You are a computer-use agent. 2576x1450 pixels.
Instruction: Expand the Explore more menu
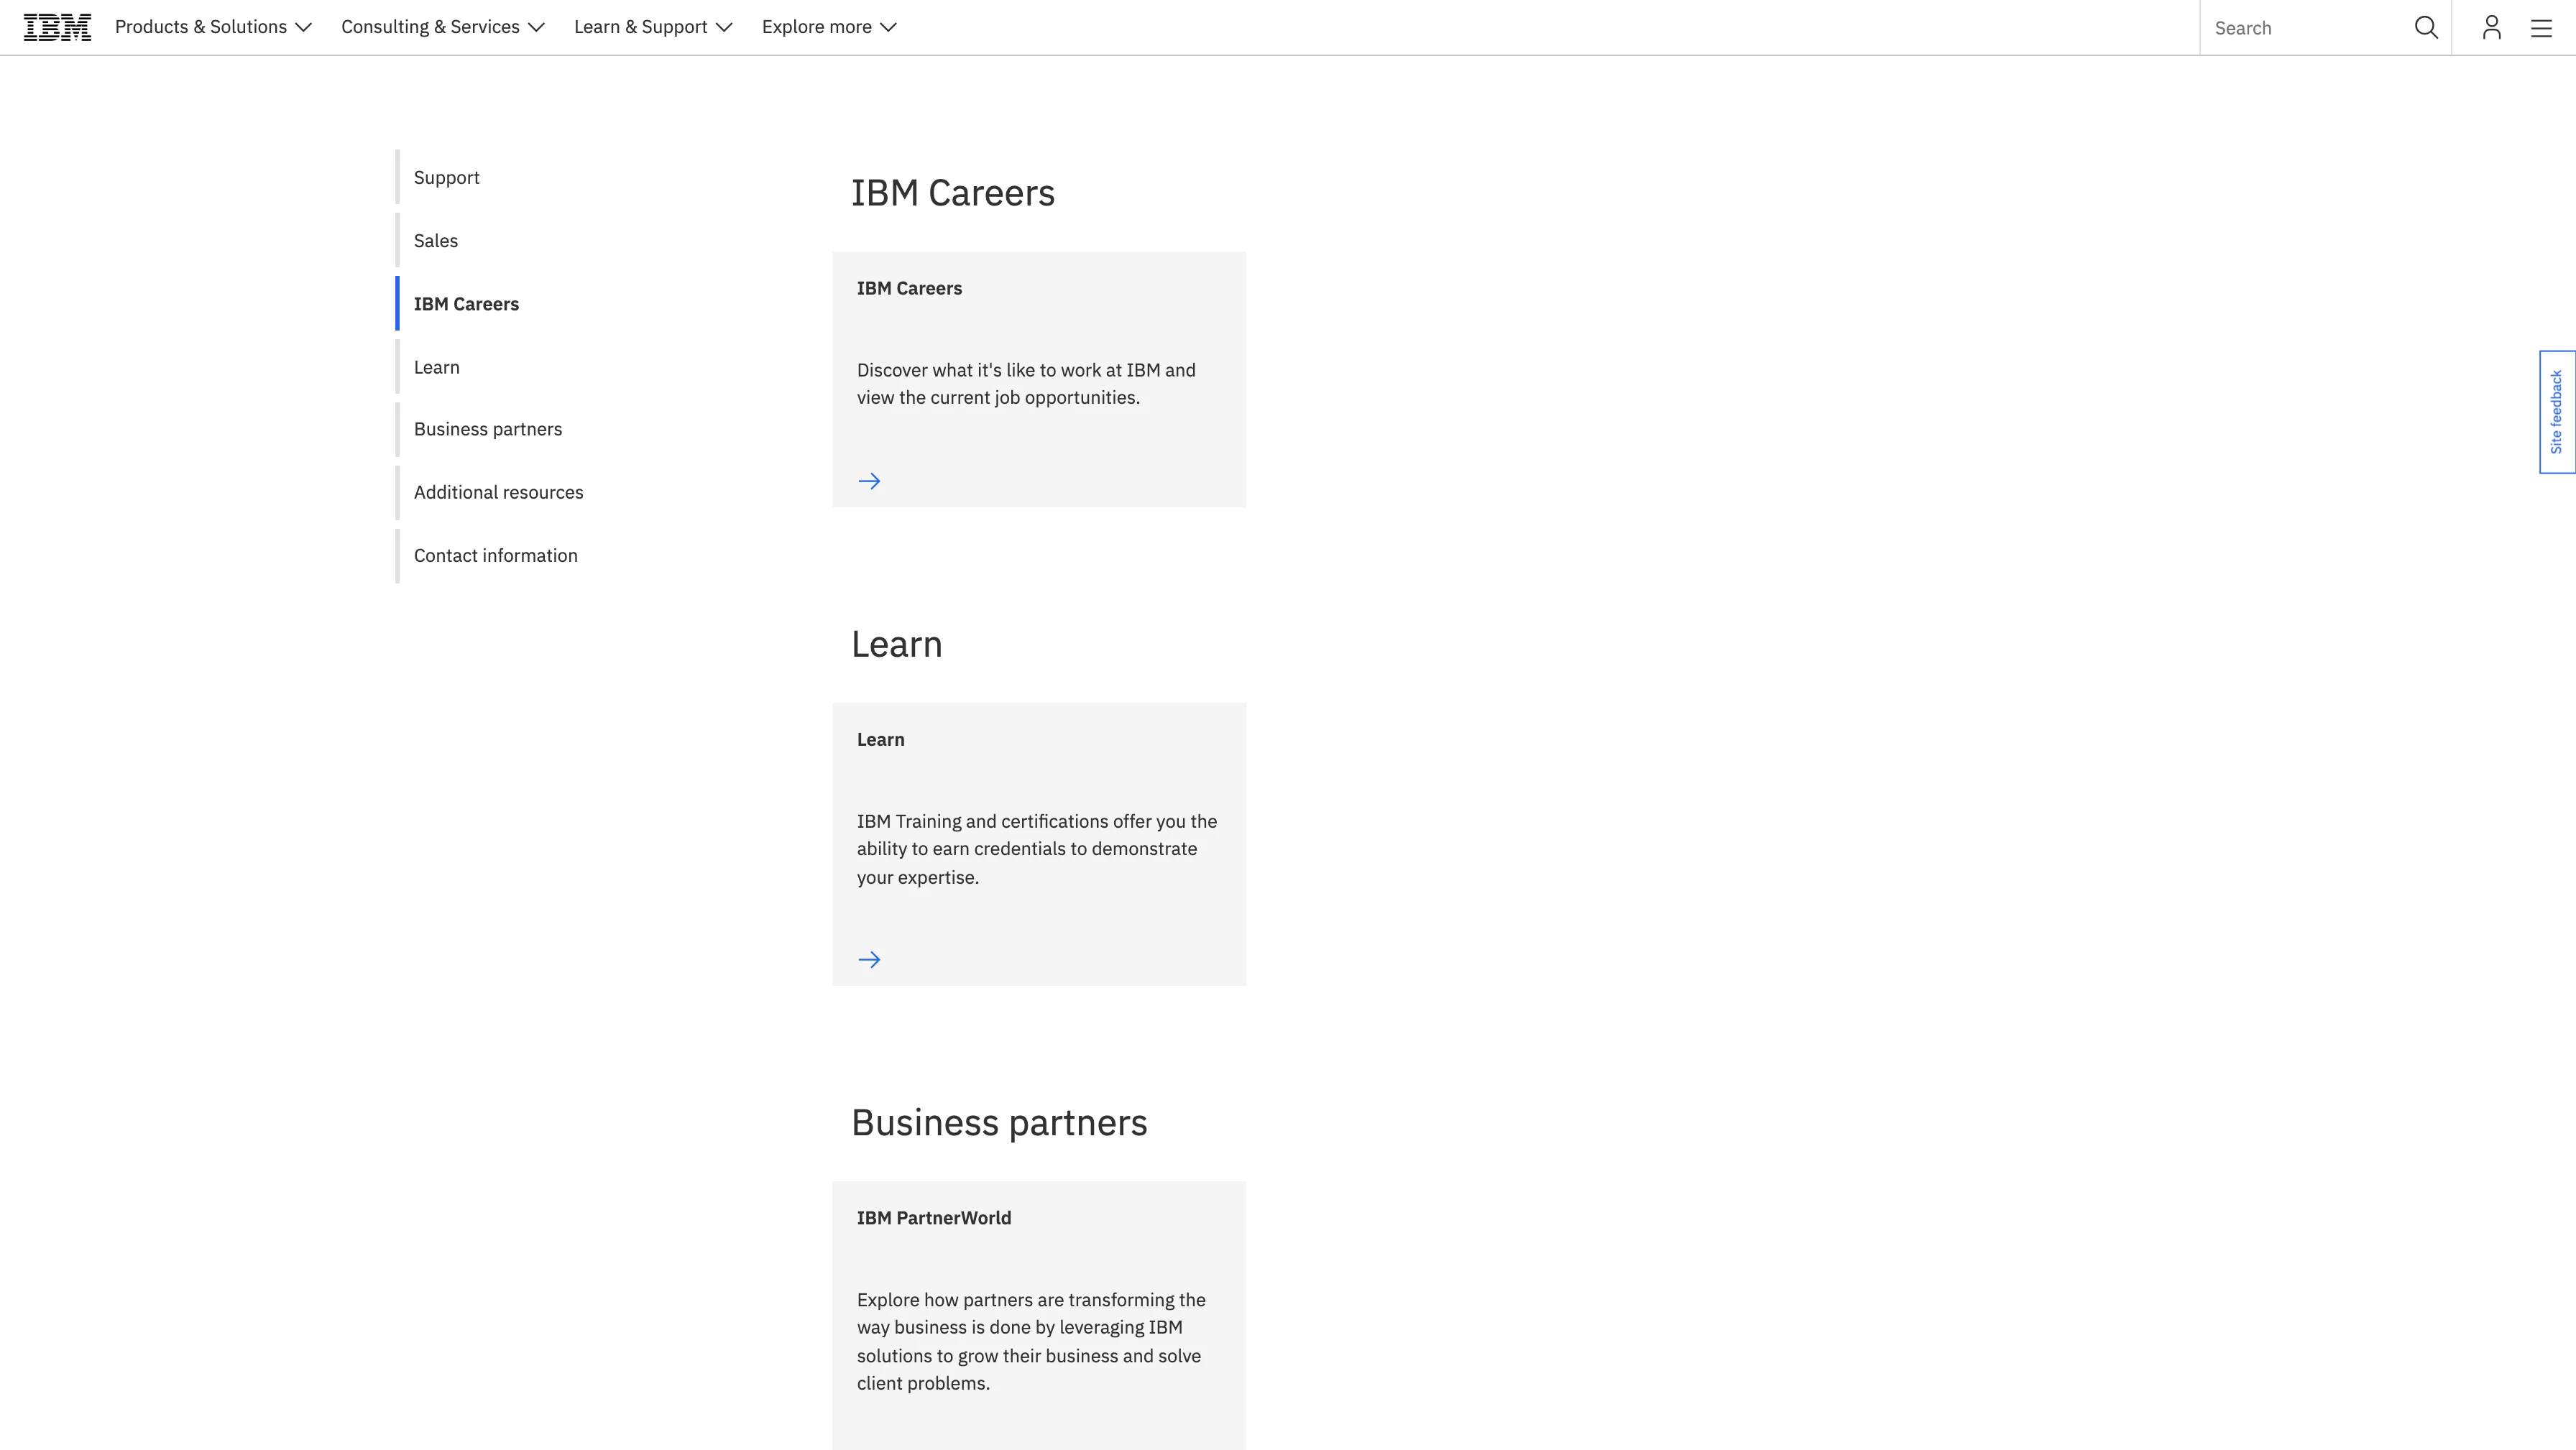829,27
